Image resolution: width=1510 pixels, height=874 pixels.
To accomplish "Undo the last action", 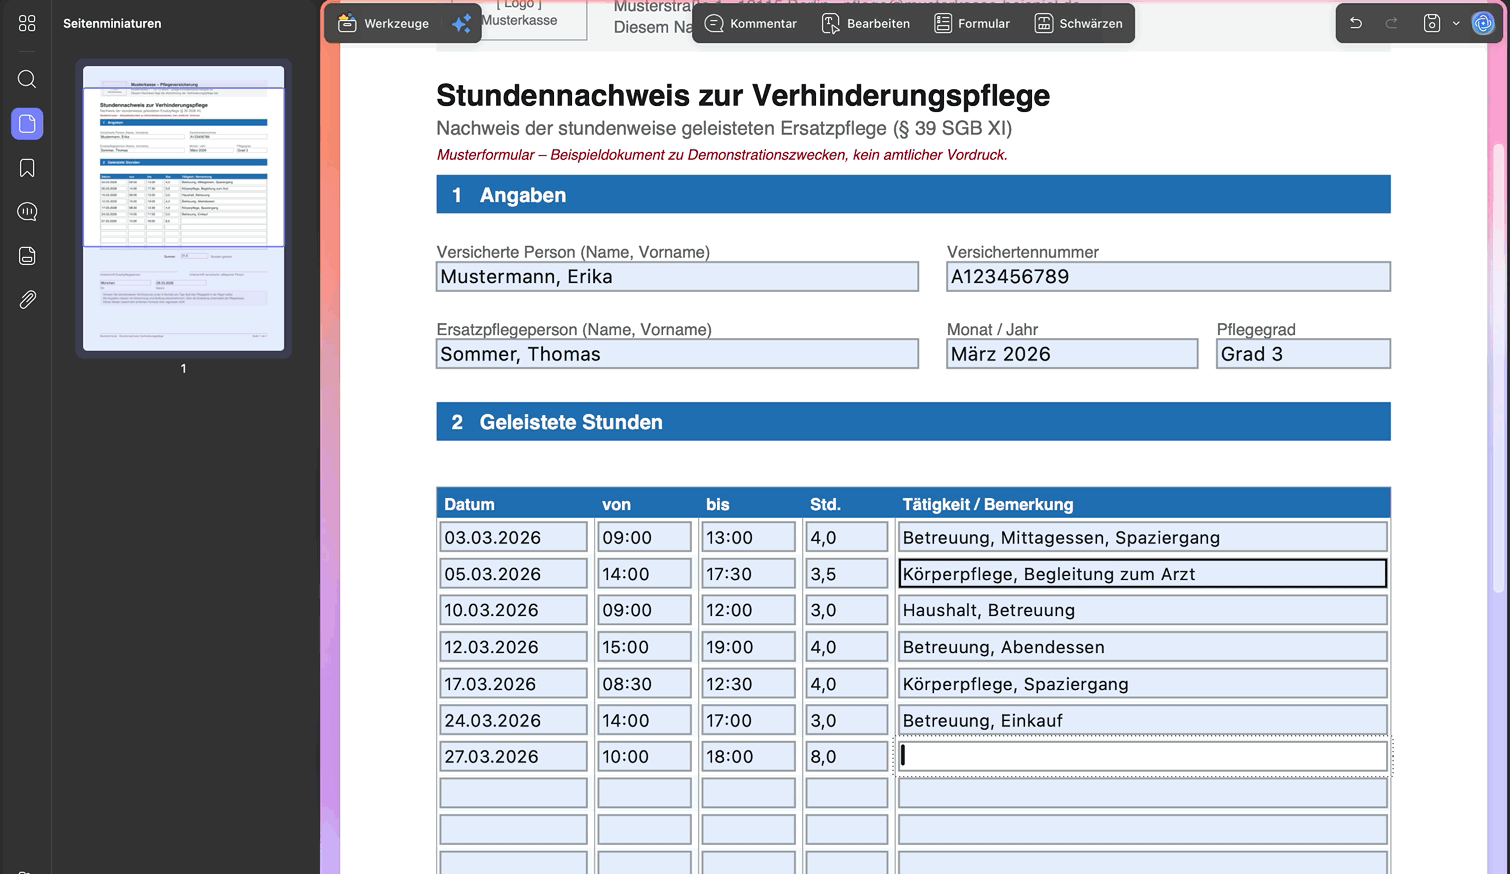I will (x=1356, y=23).
